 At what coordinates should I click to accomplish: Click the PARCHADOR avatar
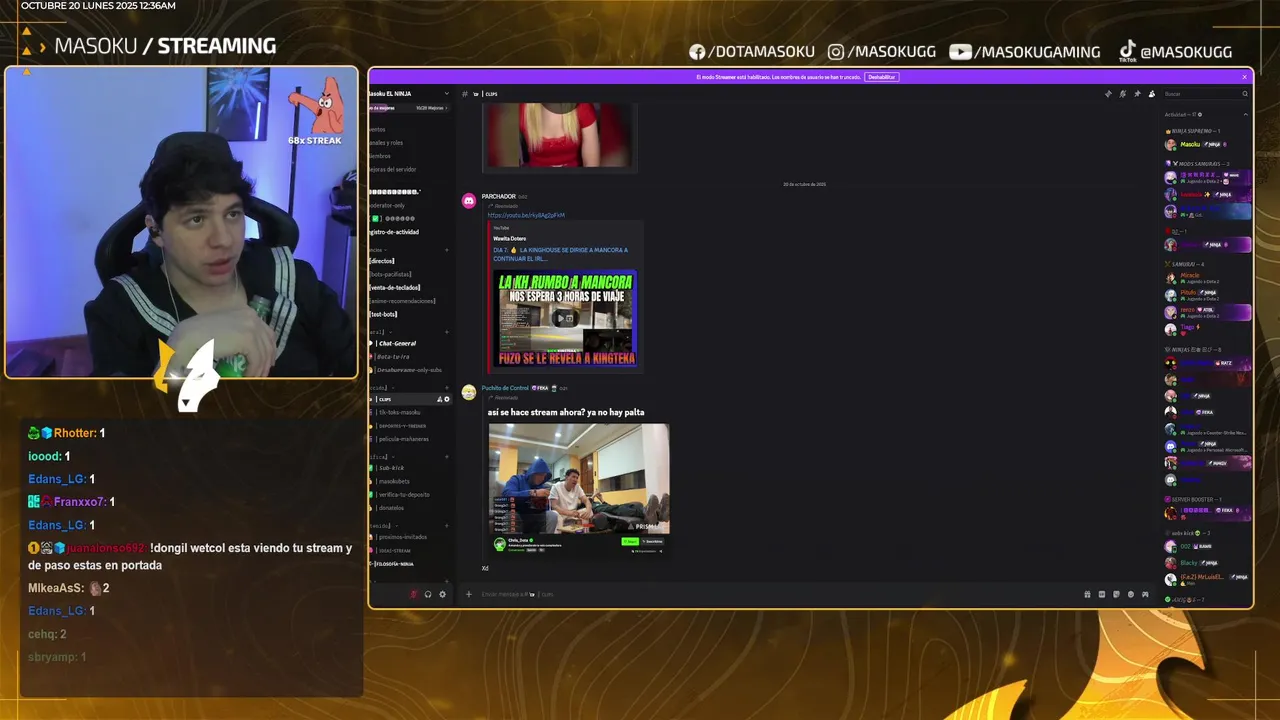(x=469, y=201)
